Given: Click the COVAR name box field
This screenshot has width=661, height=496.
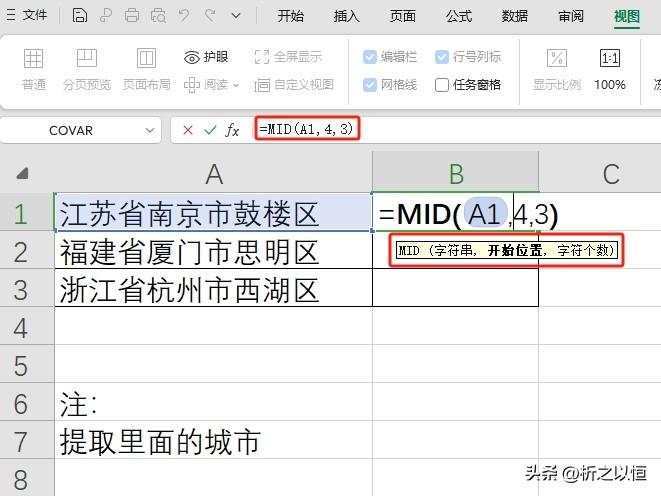Looking at the screenshot, I should point(71,130).
